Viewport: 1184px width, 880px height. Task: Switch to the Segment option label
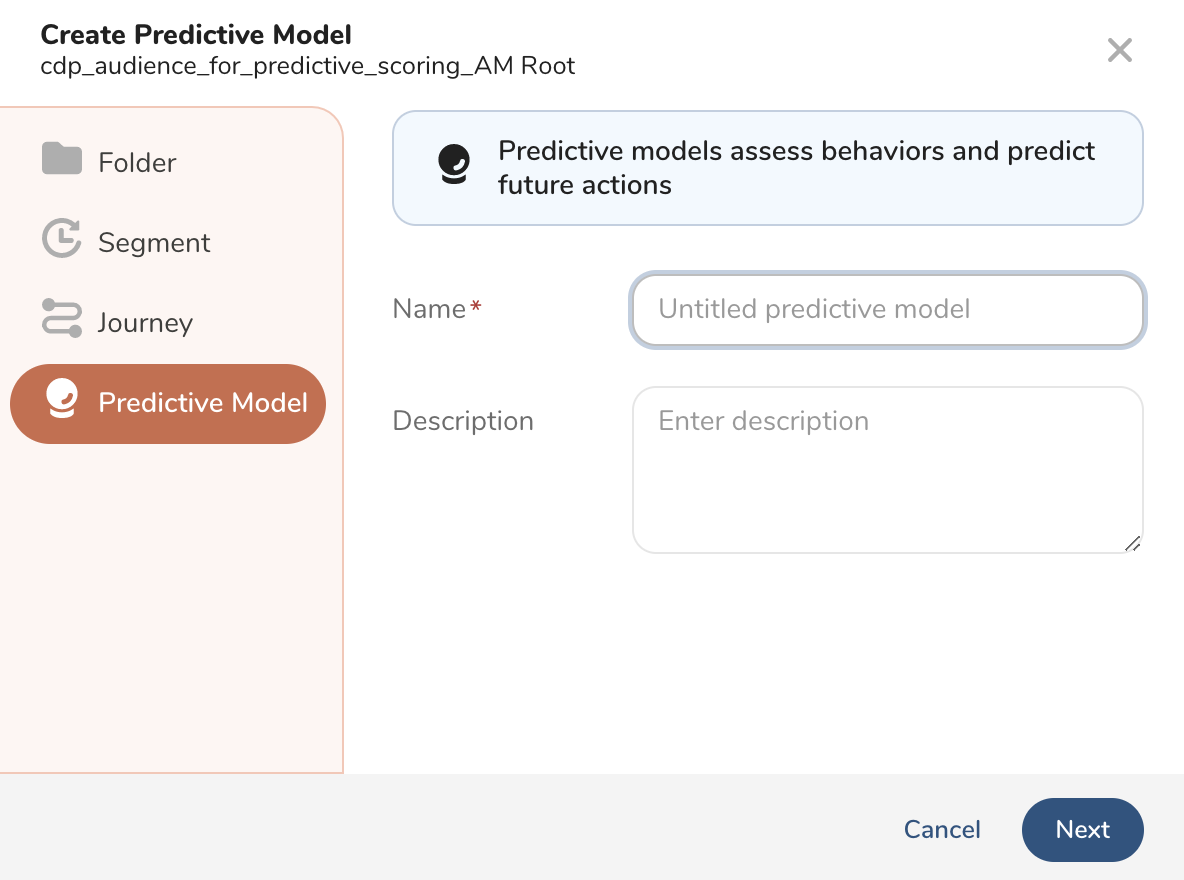(x=154, y=243)
